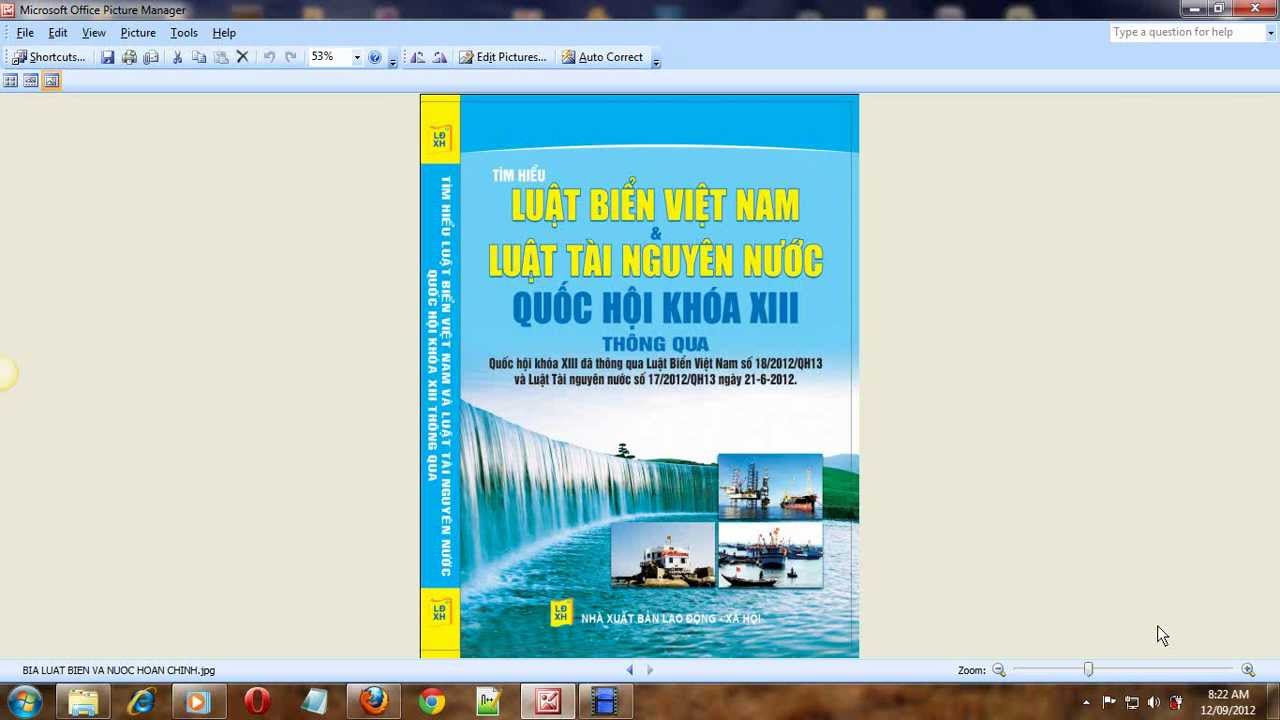Image resolution: width=1280 pixels, height=720 pixels.
Task: Open the Help menu
Action: click(x=224, y=33)
